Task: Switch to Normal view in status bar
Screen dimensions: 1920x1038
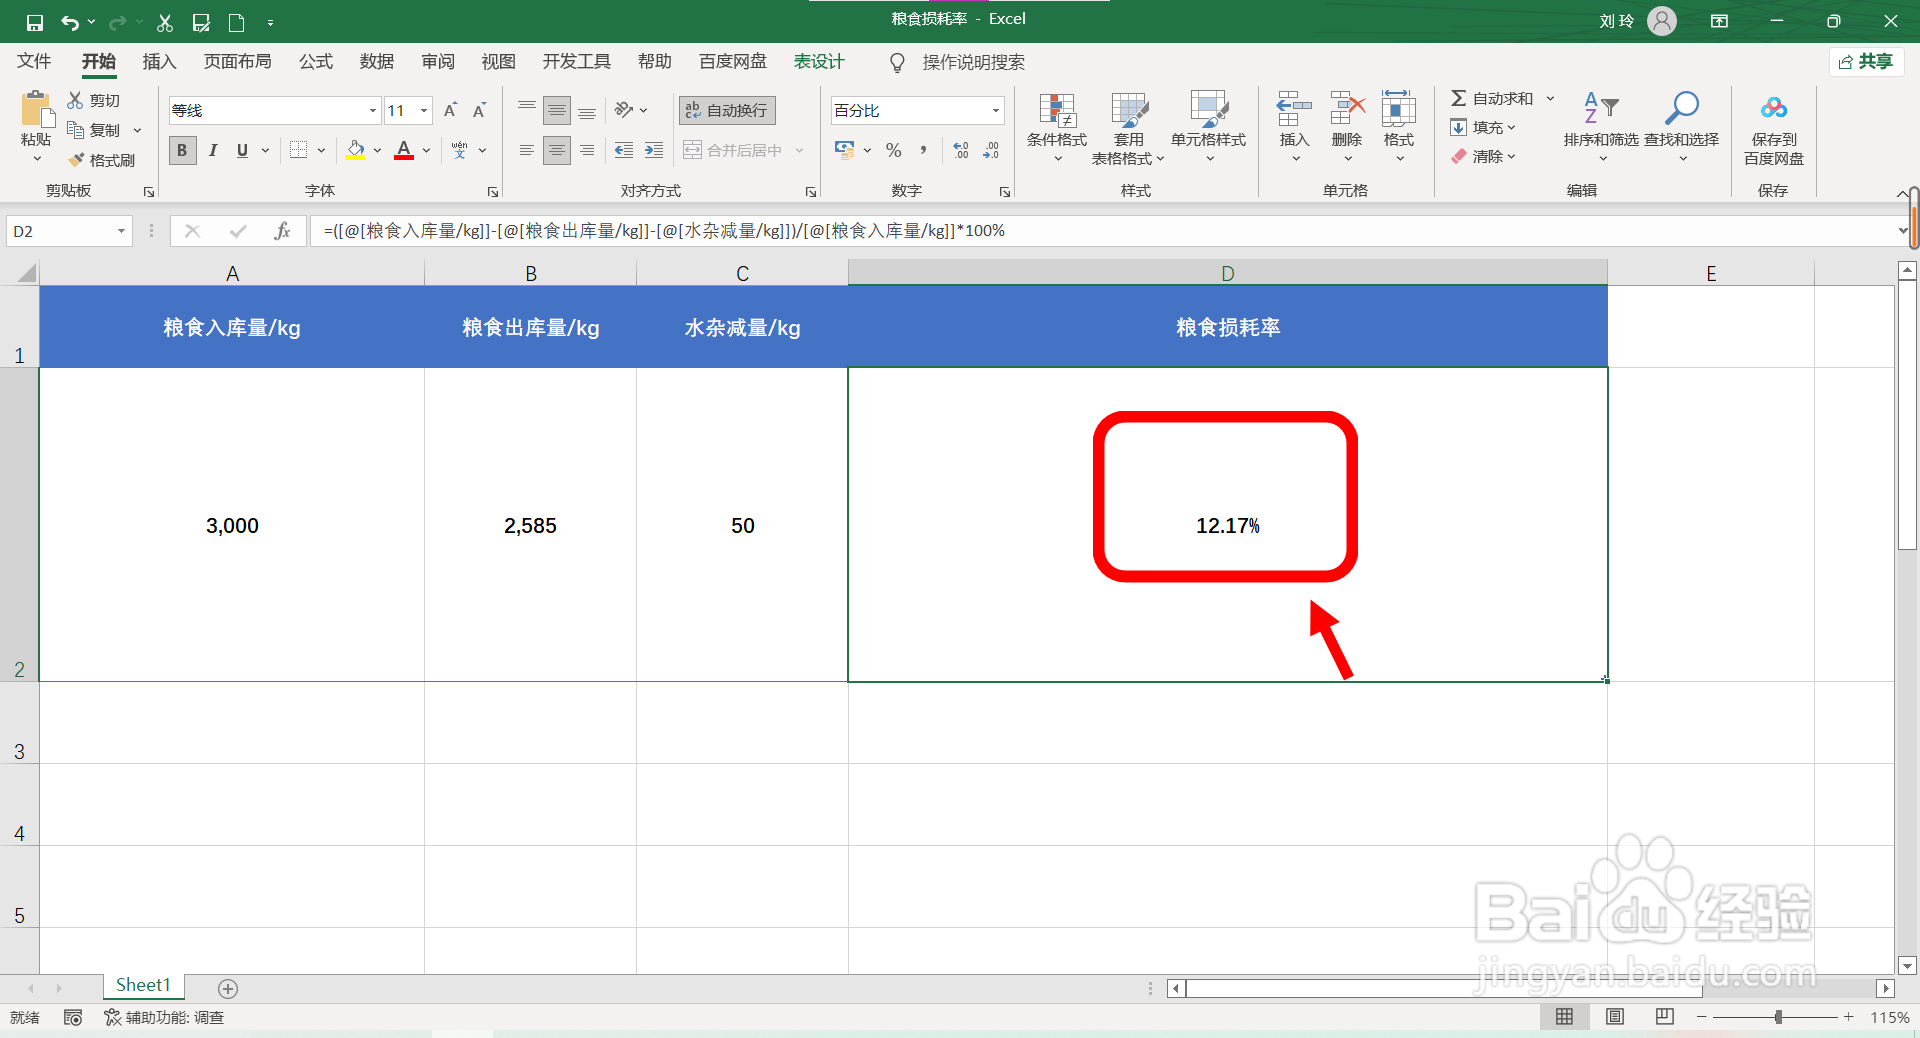Action: tap(1565, 1017)
